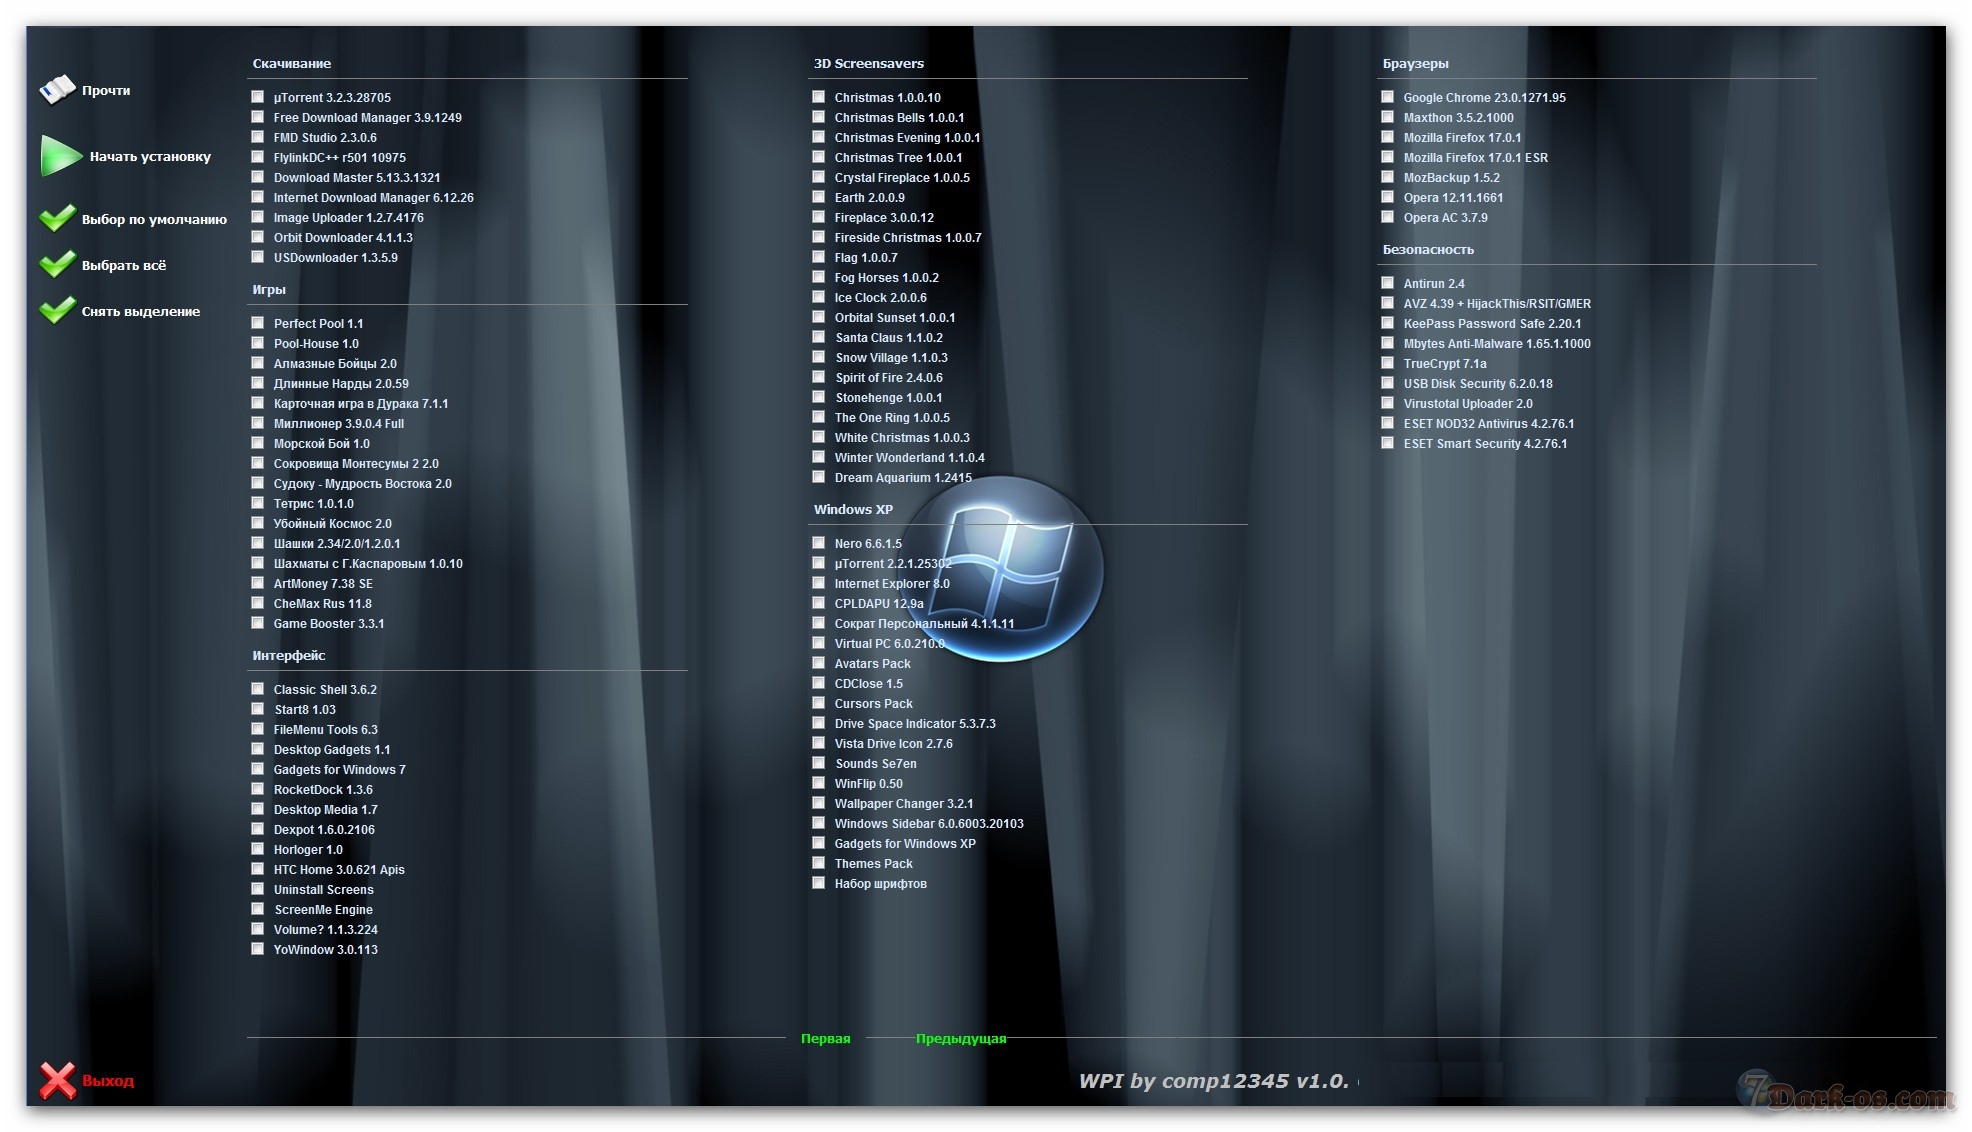The width and height of the screenshot is (1972, 1132).
Task: Click the Выход exit label
Action: click(x=108, y=1081)
